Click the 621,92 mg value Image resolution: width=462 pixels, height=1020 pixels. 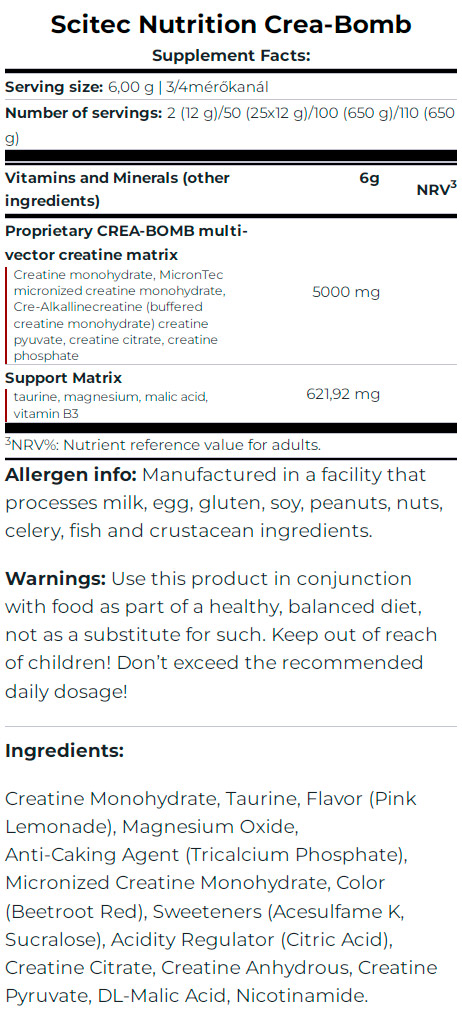tap(343, 394)
